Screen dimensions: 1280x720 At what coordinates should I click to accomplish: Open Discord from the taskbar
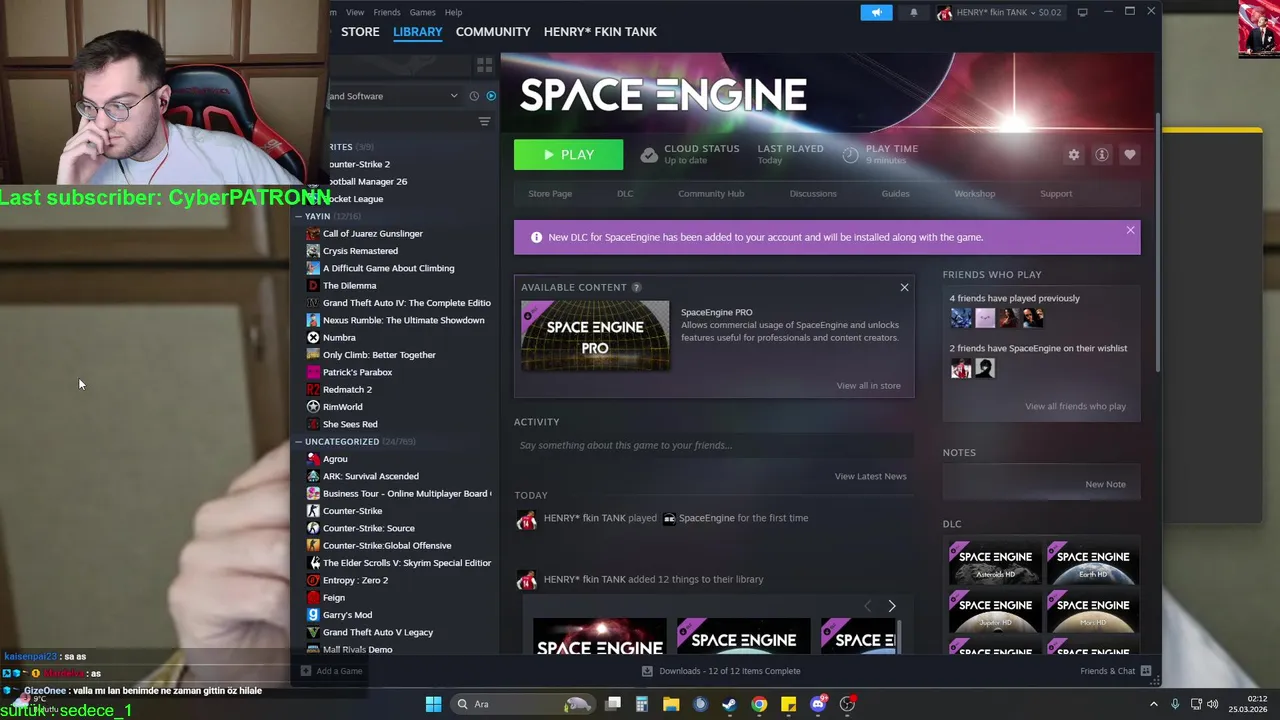(818, 704)
